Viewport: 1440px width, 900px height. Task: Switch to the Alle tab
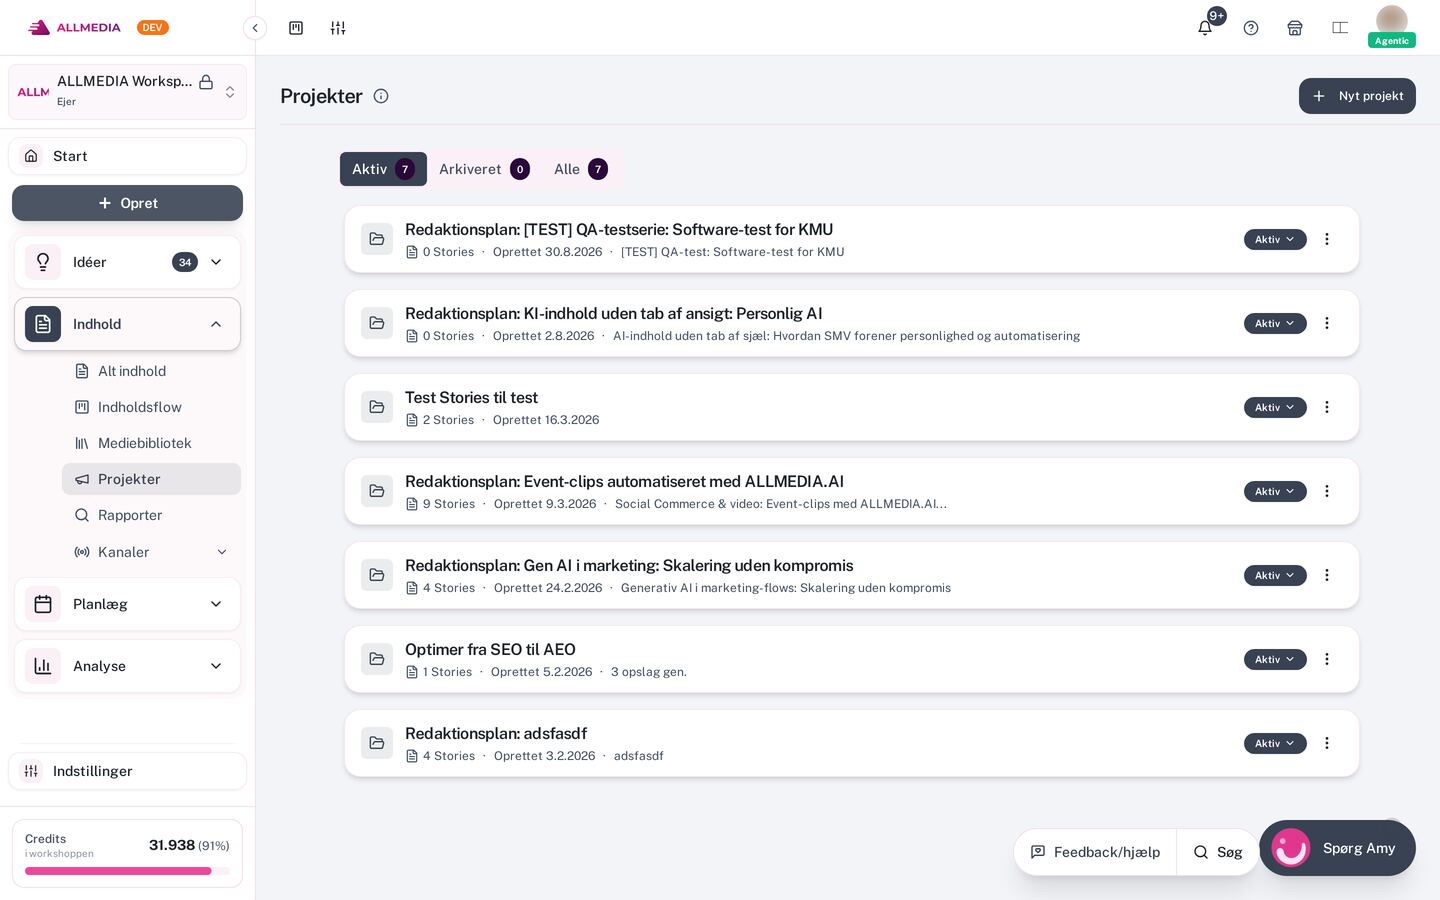[x=581, y=169]
